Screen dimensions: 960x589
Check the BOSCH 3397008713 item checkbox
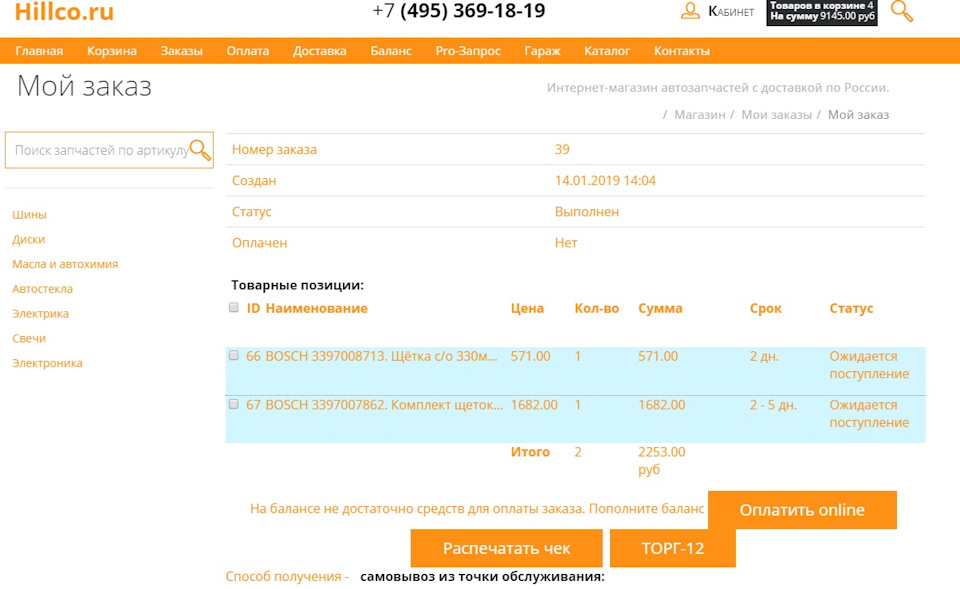[233, 354]
